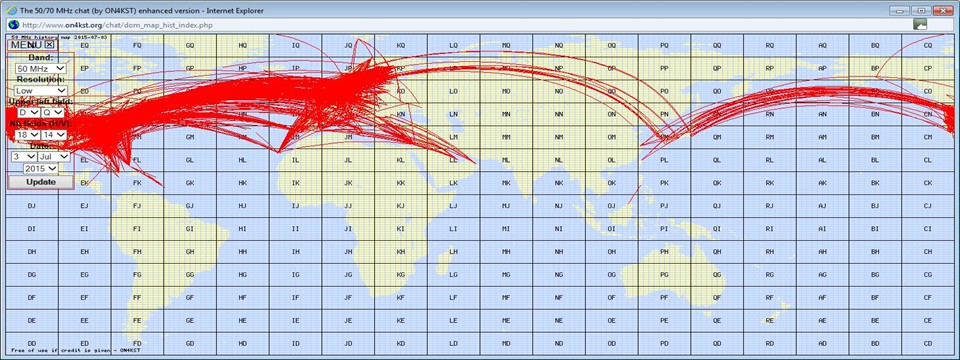Click the globe icon beside the URL
This screenshot has width=960, height=360.
13,25
